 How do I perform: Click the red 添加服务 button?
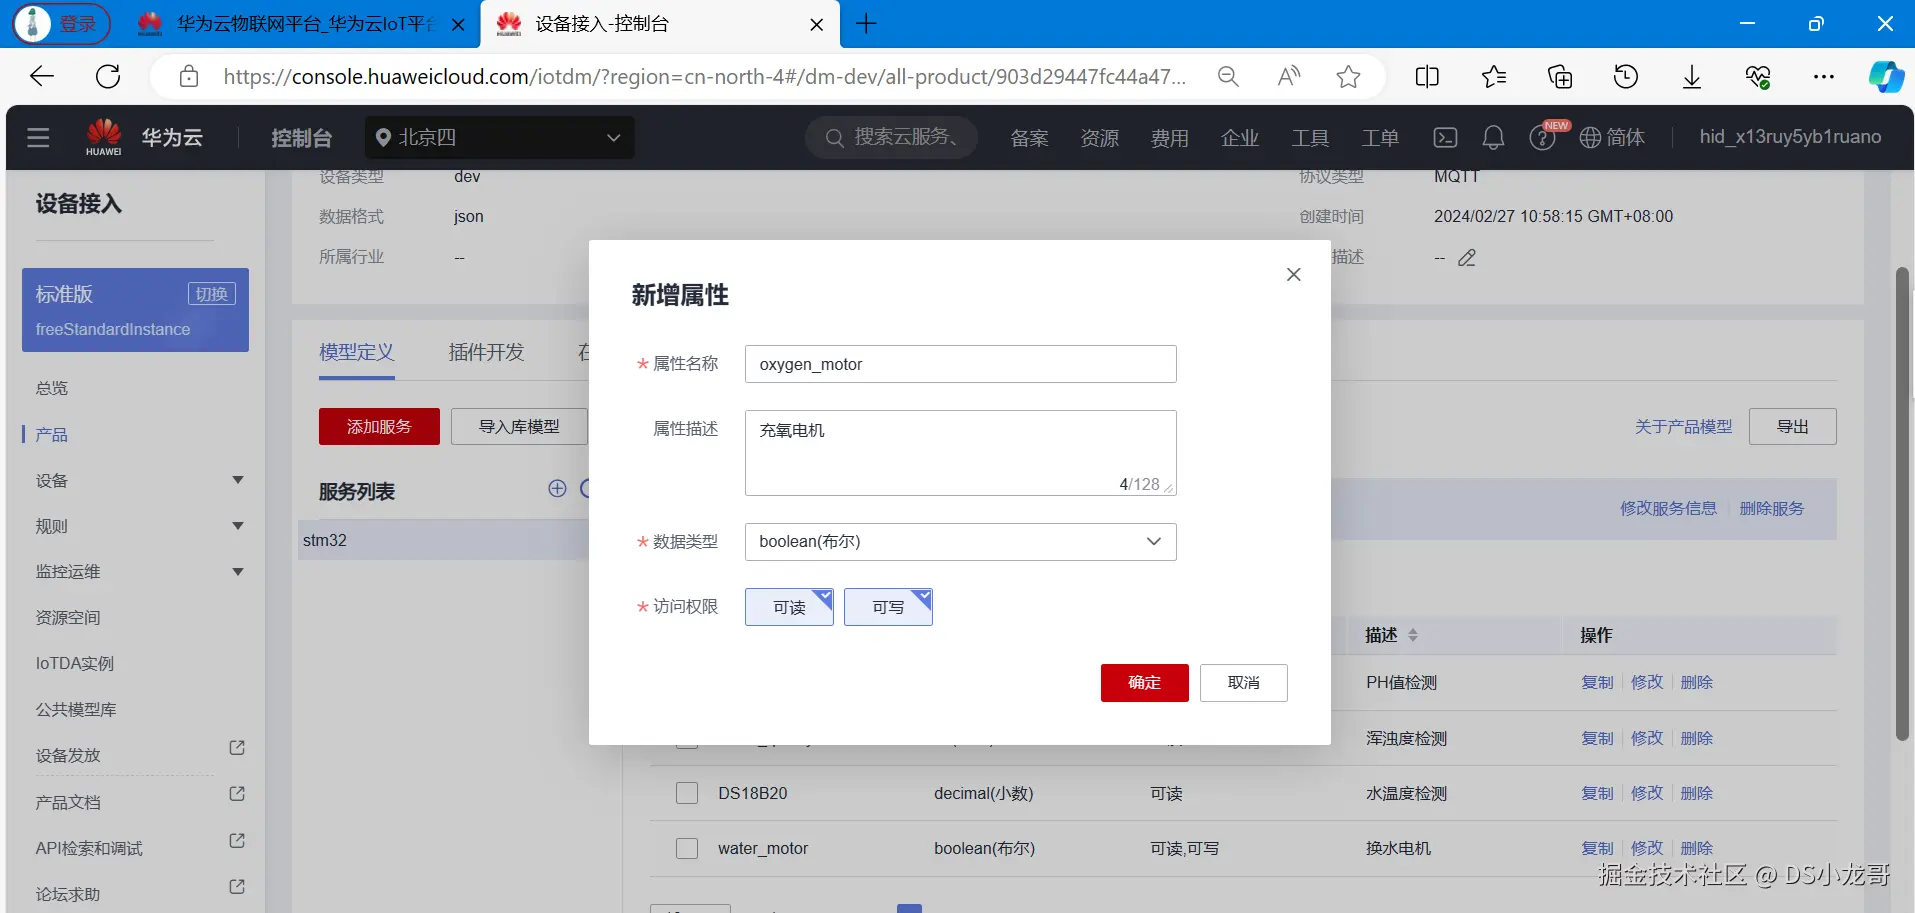click(379, 427)
